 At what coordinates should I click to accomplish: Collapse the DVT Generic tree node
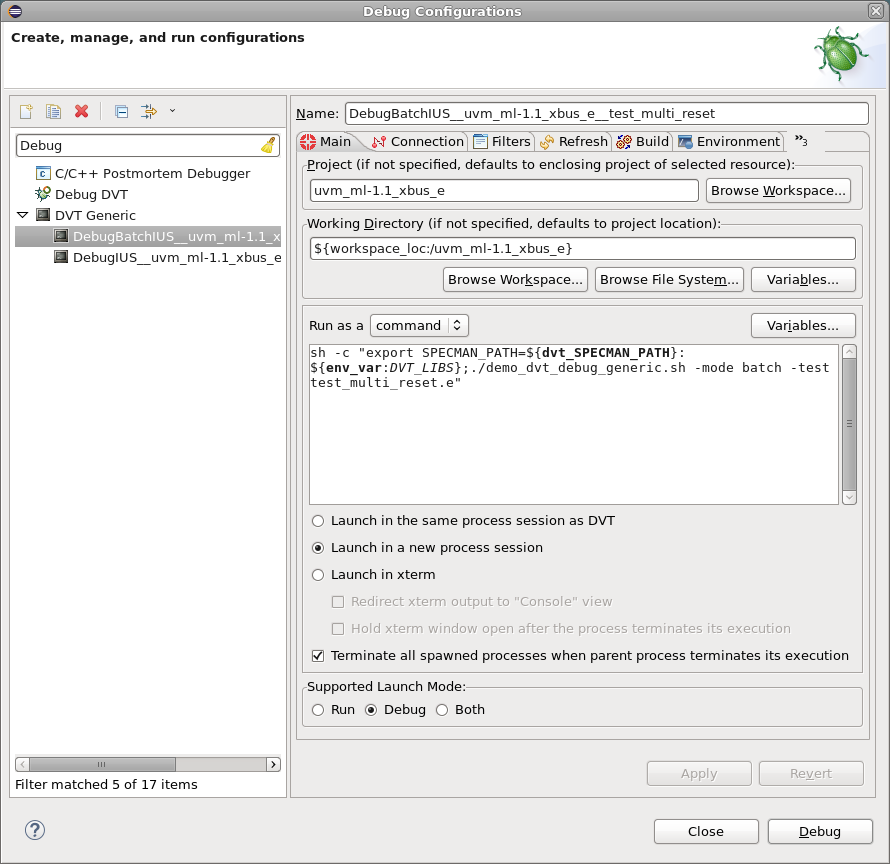[x=22, y=215]
